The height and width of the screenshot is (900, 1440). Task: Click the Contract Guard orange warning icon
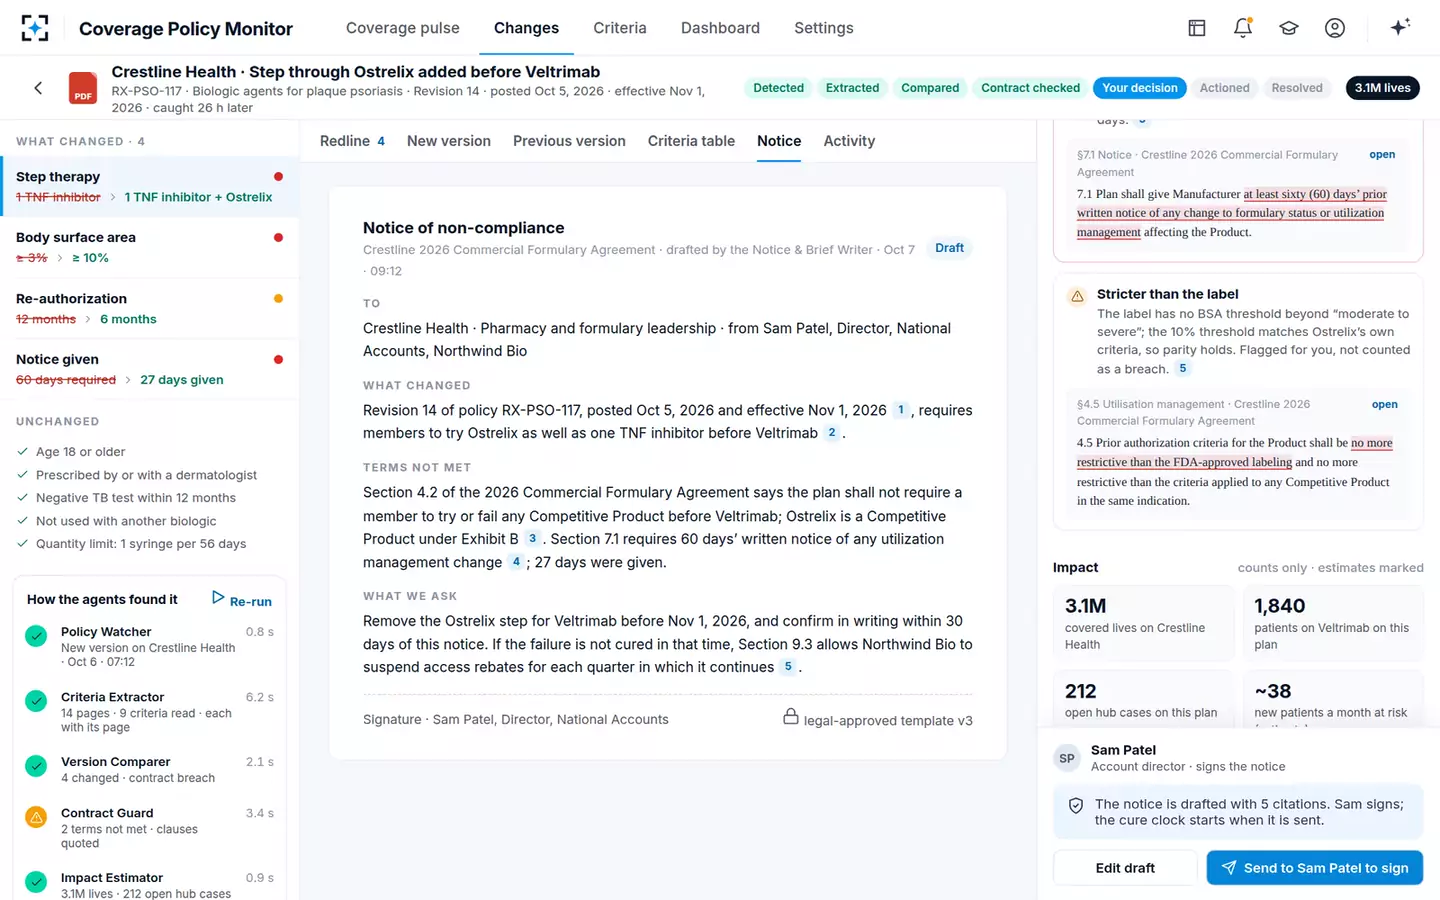(x=36, y=817)
